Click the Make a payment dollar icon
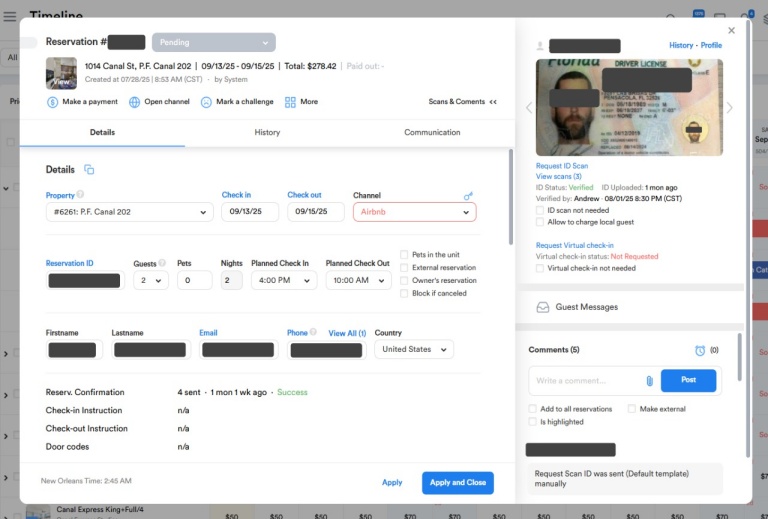 pyautogui.click(x=52, y=102)
